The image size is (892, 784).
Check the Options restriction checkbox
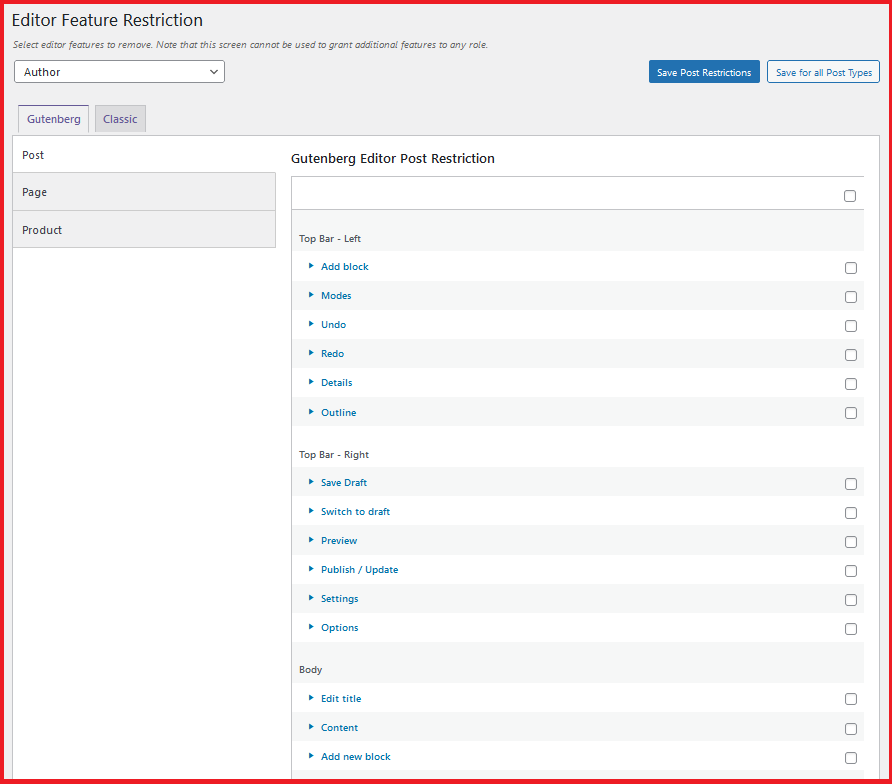tap(850, 629)
